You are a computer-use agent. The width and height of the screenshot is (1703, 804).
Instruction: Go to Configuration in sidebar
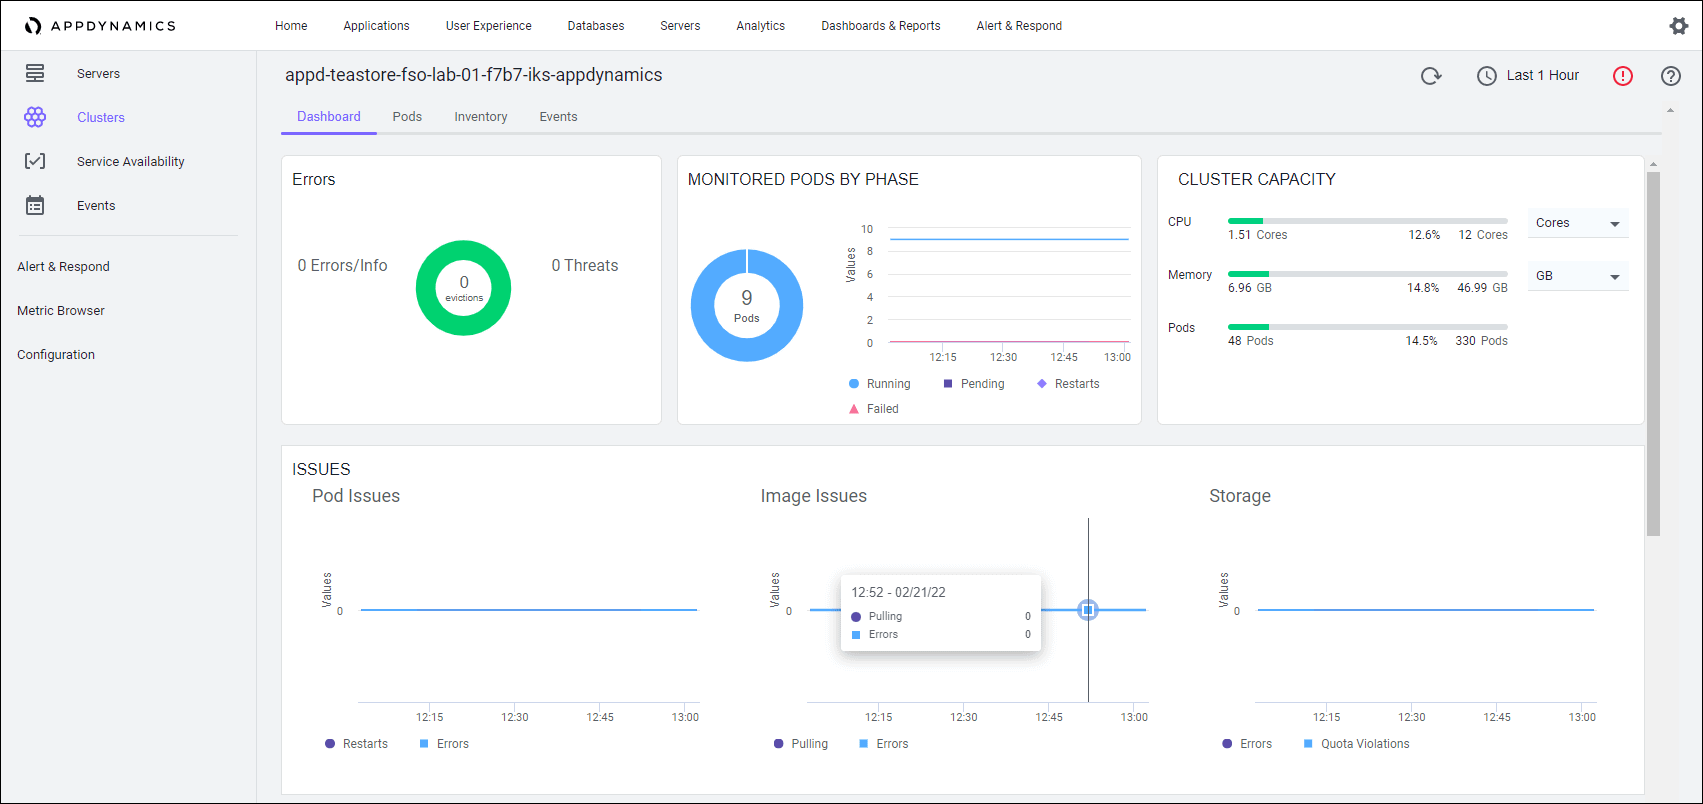tap(56, 355)
